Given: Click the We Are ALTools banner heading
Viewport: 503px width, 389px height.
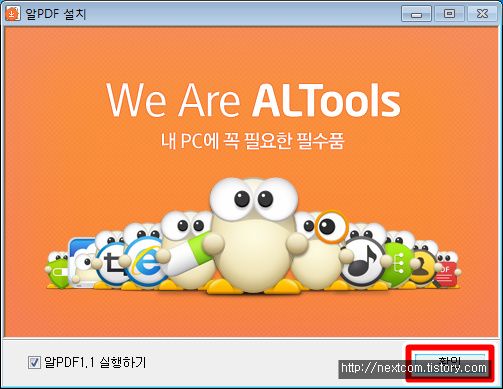Looking at the screenshot, I should pyautogui.click(x=253, y=100).
